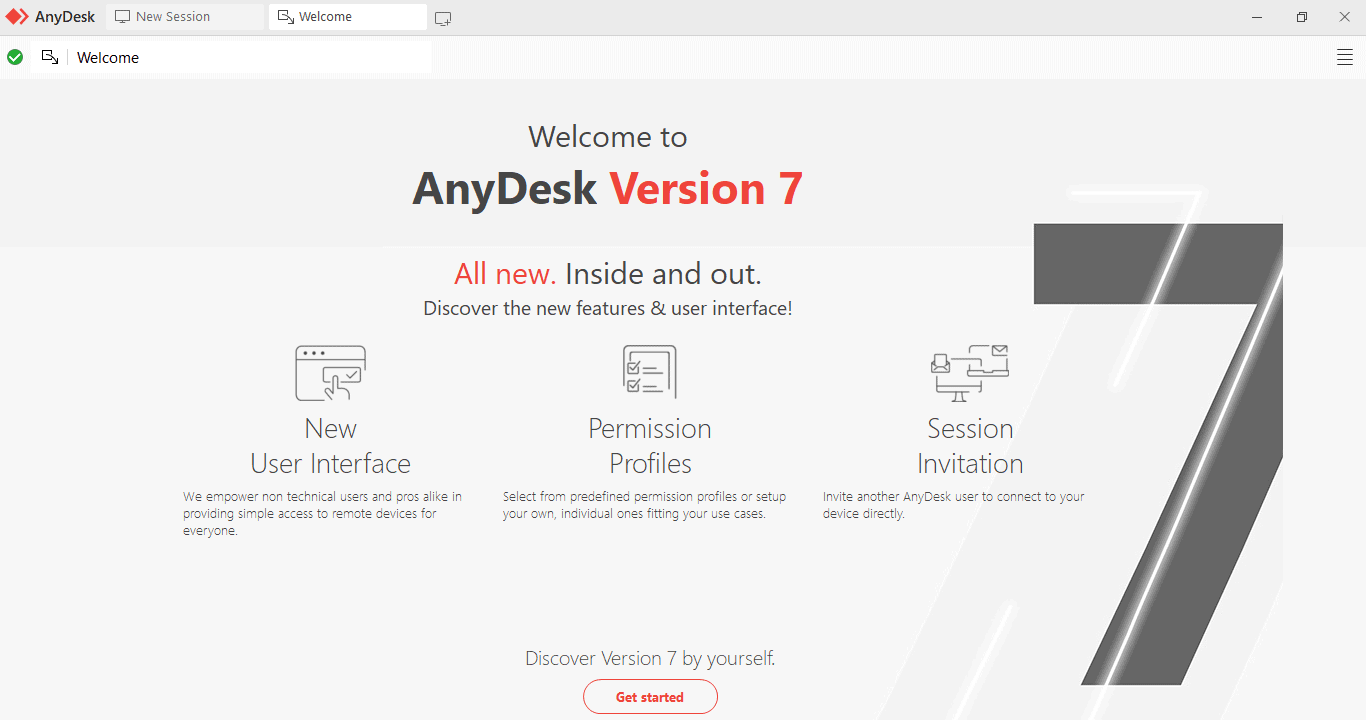The image size is (1366, 720).
Task: Click the Permission Profiles checklist icon
Action: [650, 372]
